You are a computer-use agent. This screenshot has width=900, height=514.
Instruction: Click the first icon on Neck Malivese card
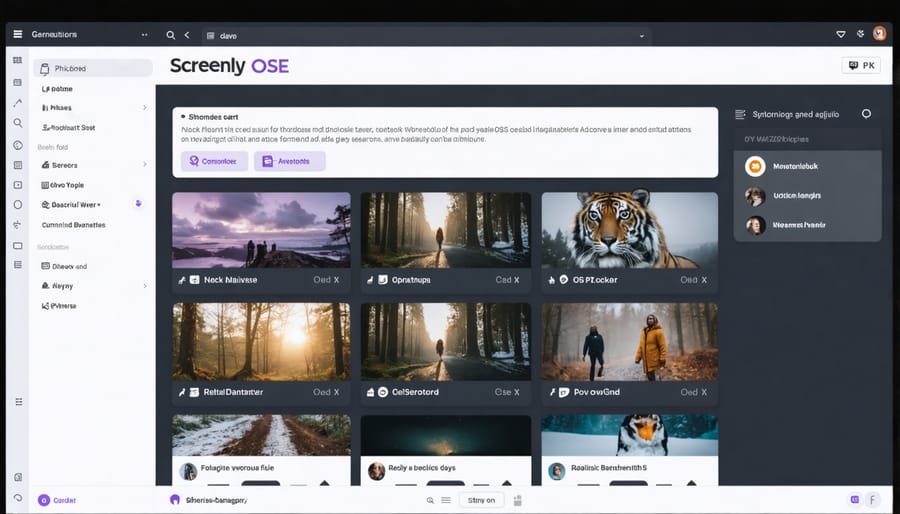coord(182,280)
